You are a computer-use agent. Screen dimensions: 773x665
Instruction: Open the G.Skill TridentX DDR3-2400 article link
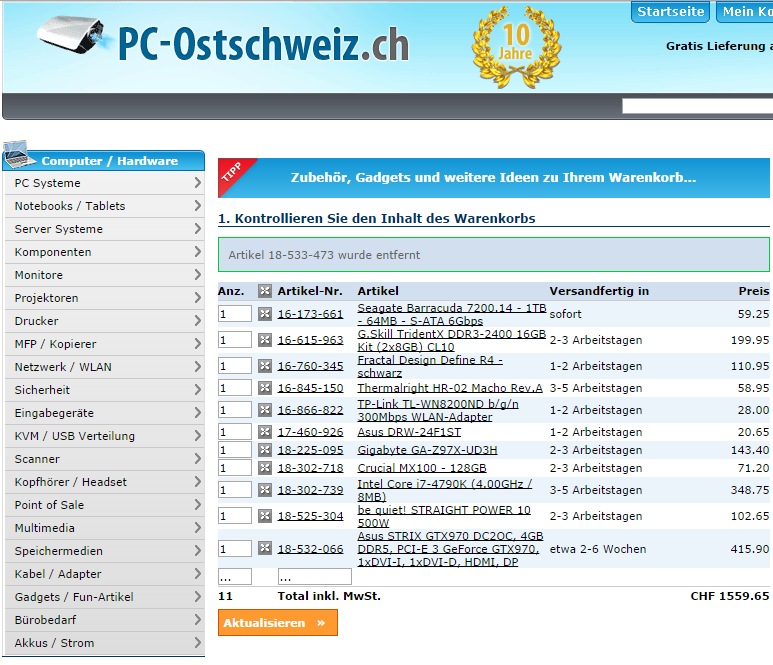tap(452, 340)
